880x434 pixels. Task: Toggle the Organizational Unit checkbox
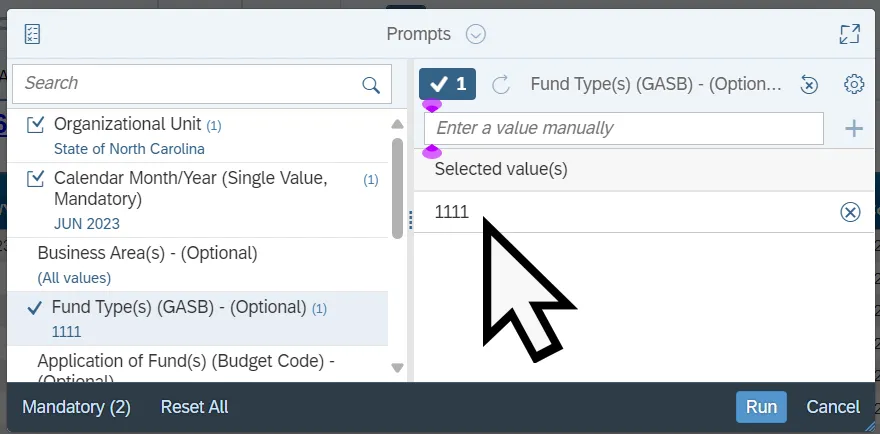click(x=36, y=125)
